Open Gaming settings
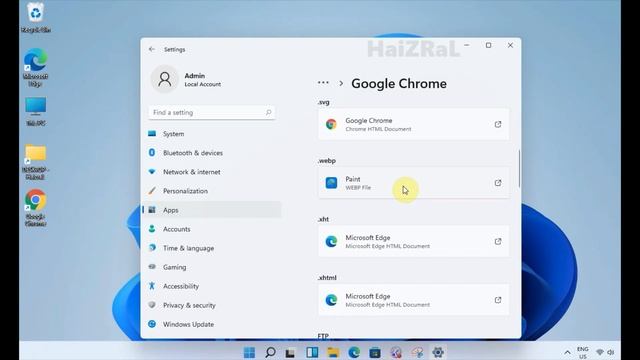The height and width of the screenshot is (360, 640). click(x=211, y=267)
